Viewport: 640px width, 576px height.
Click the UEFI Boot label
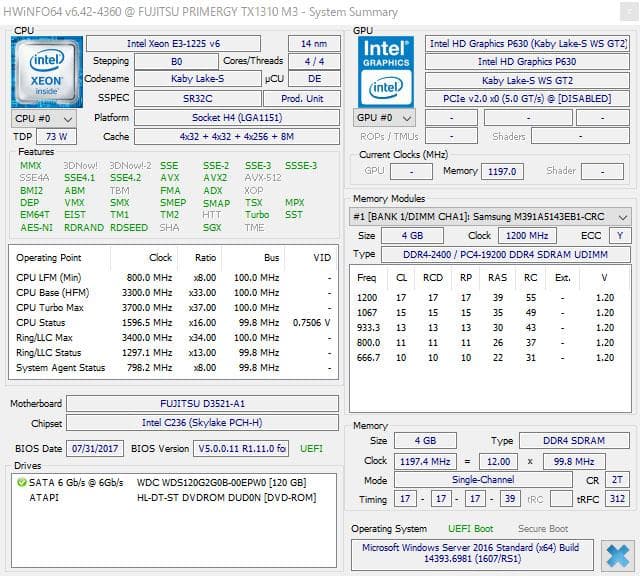470,529
